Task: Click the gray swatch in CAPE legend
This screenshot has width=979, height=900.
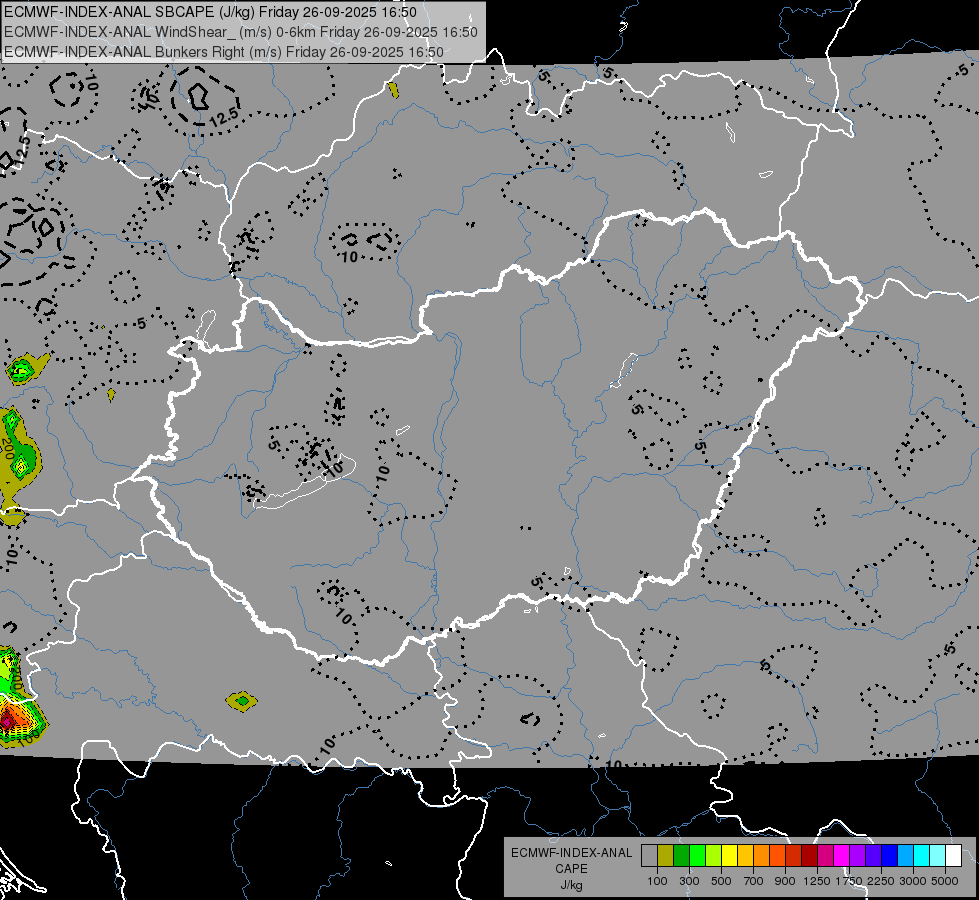Action: pyautogui.click(x=649, y=855)
